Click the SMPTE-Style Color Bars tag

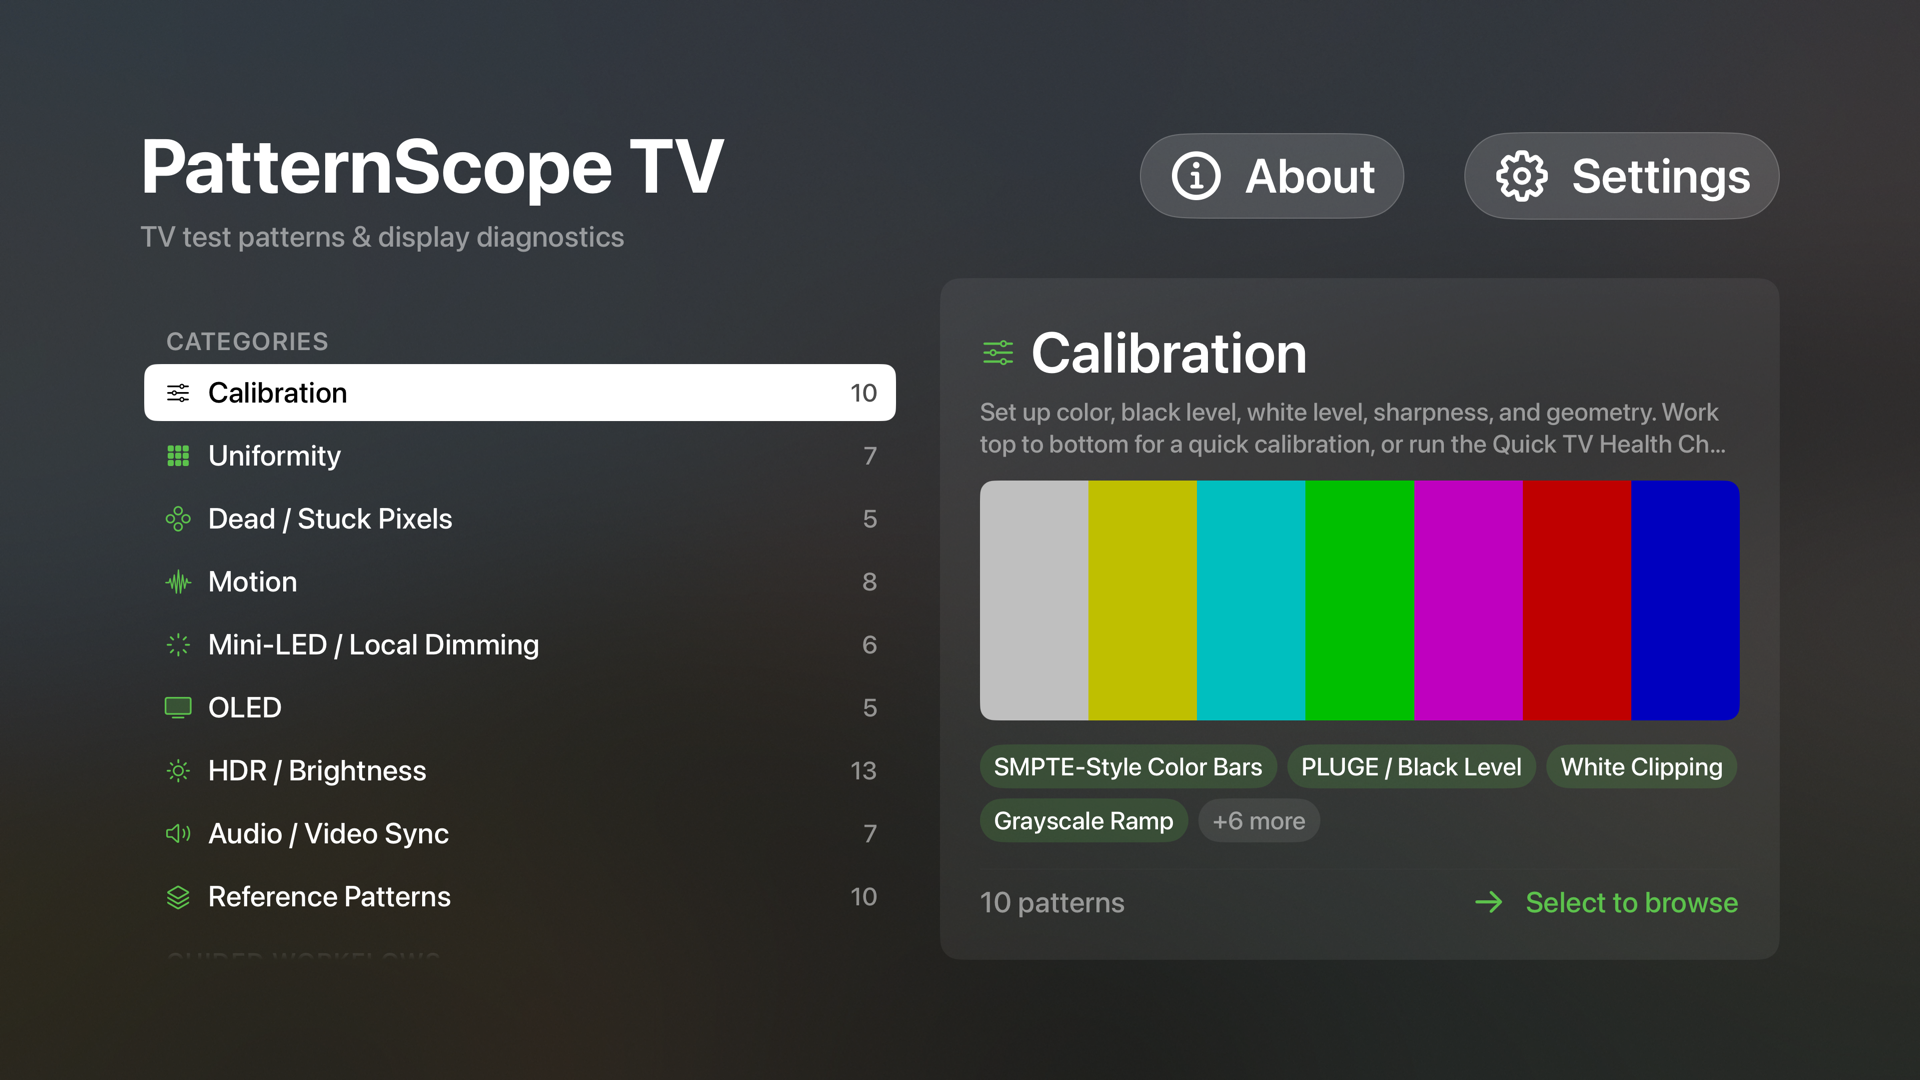tap(1128, 767)
